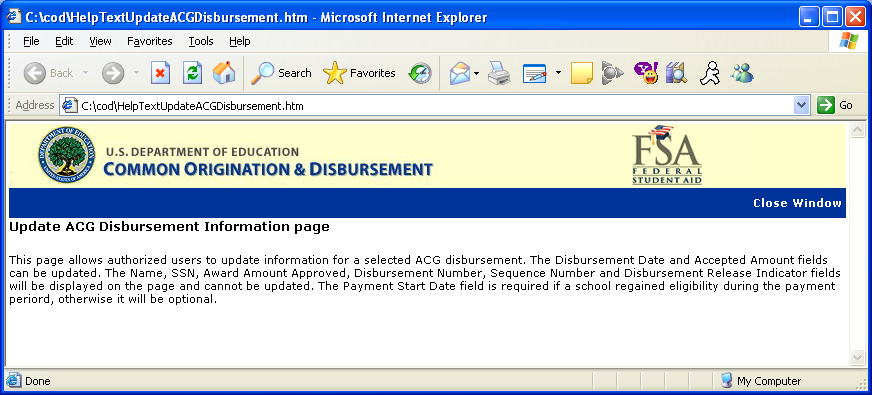Click the green Go button
The width and height of the screenshot is (872, 395).
tap(835, 105)
